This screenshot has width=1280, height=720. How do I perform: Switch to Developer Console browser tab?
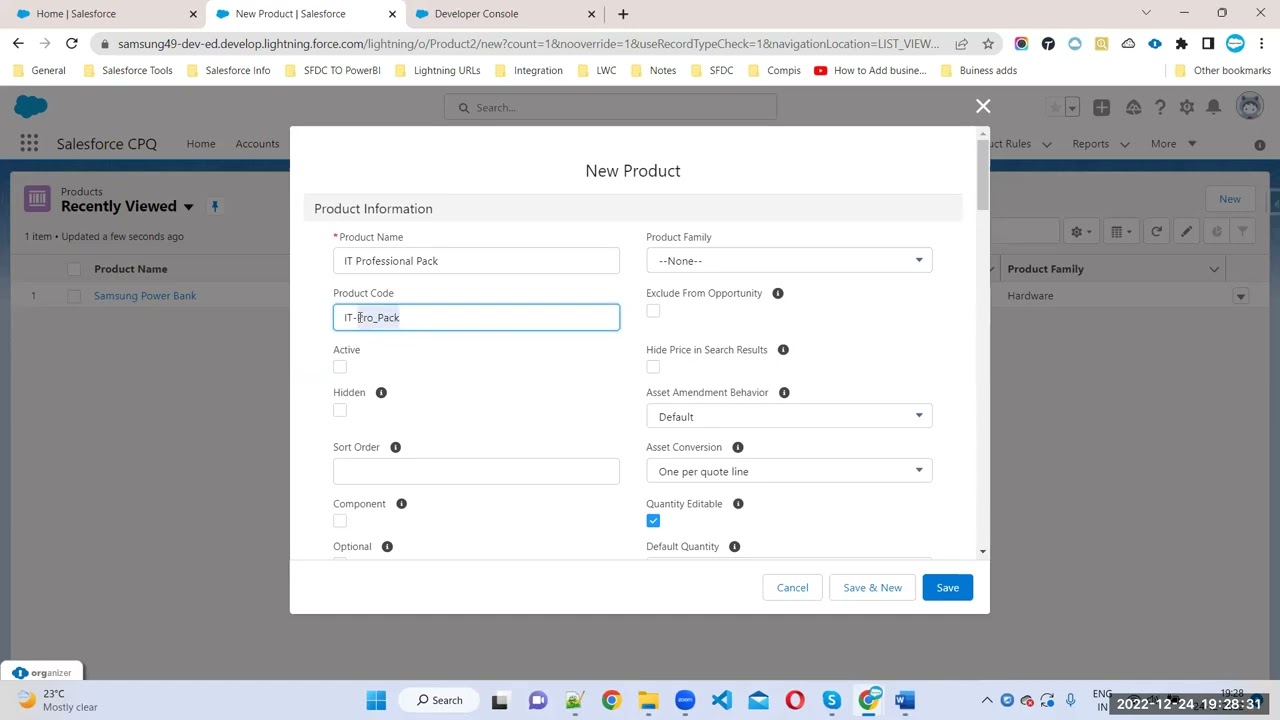[504, 14]
